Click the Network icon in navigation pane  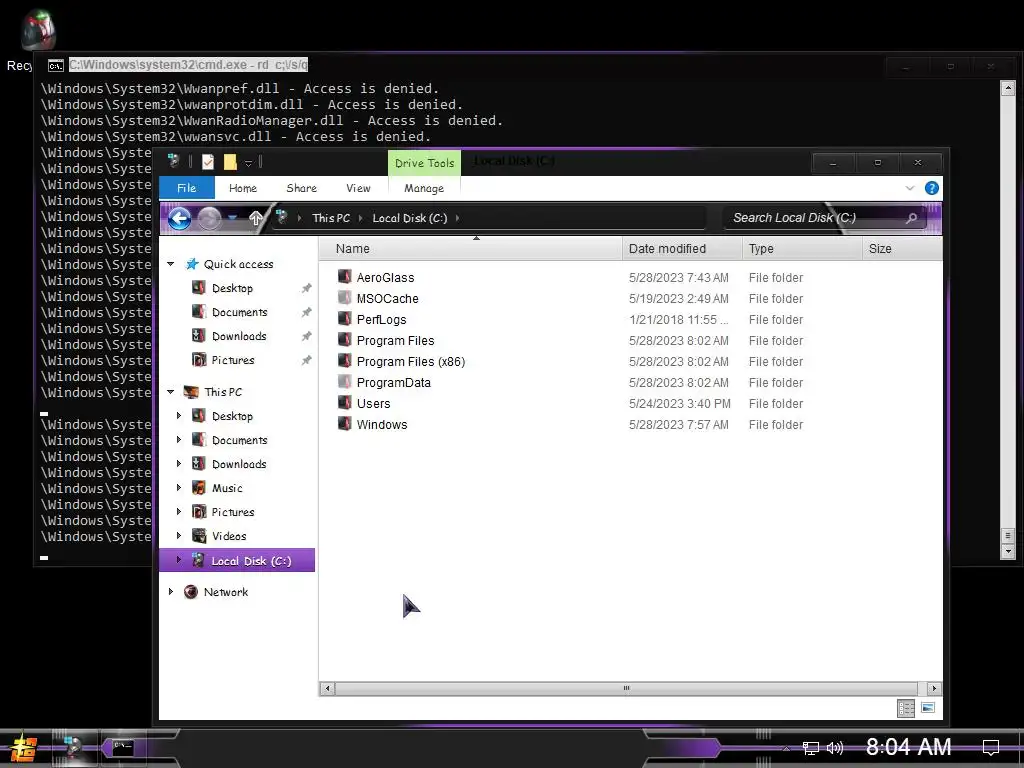coord(191,592)
